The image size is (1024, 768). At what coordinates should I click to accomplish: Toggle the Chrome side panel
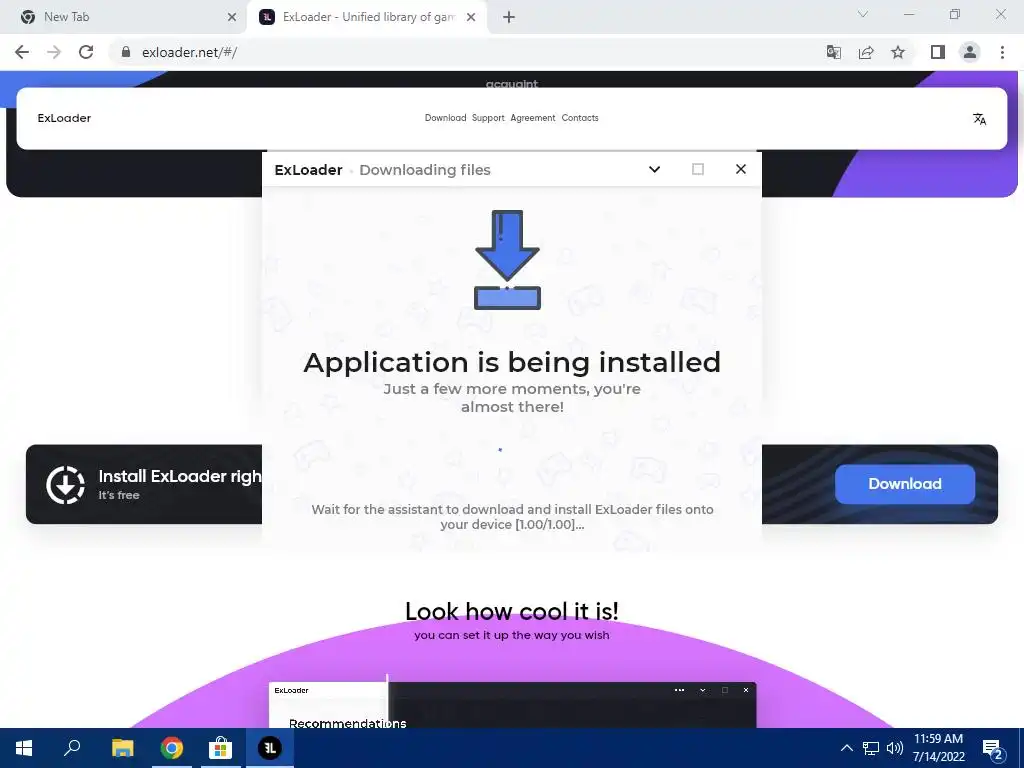coord(938,52)
